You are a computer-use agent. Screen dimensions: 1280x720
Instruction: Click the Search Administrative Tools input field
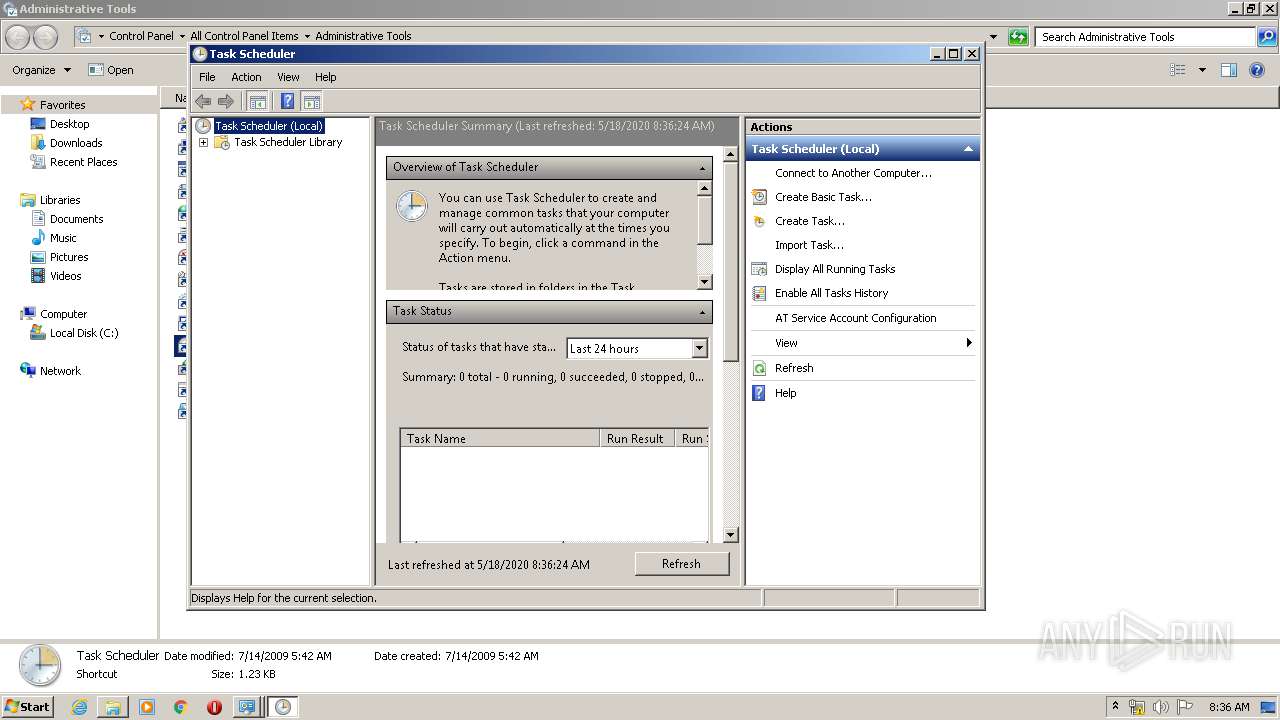[x=1147, y=37]
